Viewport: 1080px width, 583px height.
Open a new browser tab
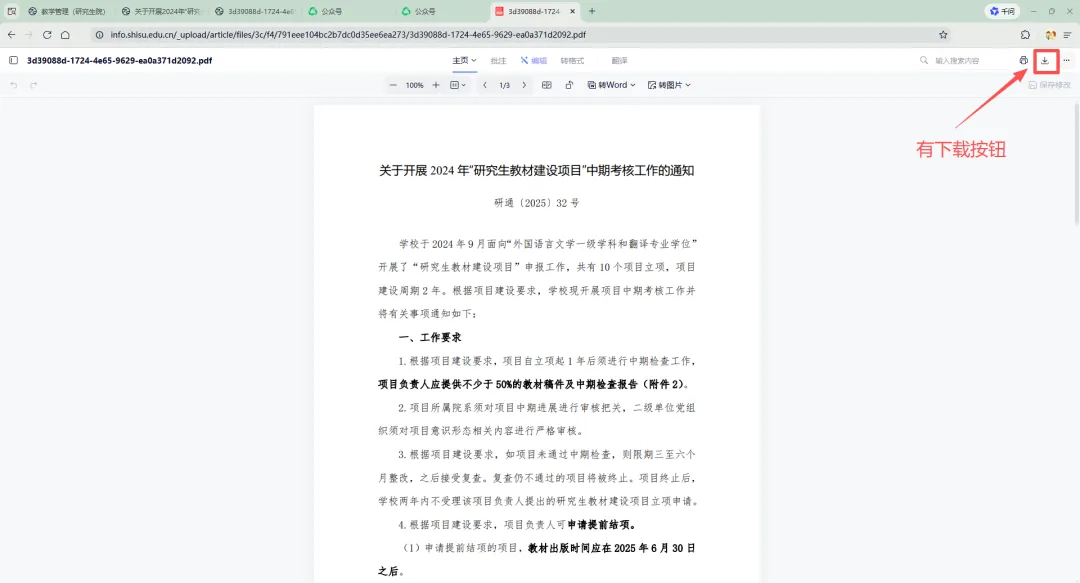(x=592, y=11)
